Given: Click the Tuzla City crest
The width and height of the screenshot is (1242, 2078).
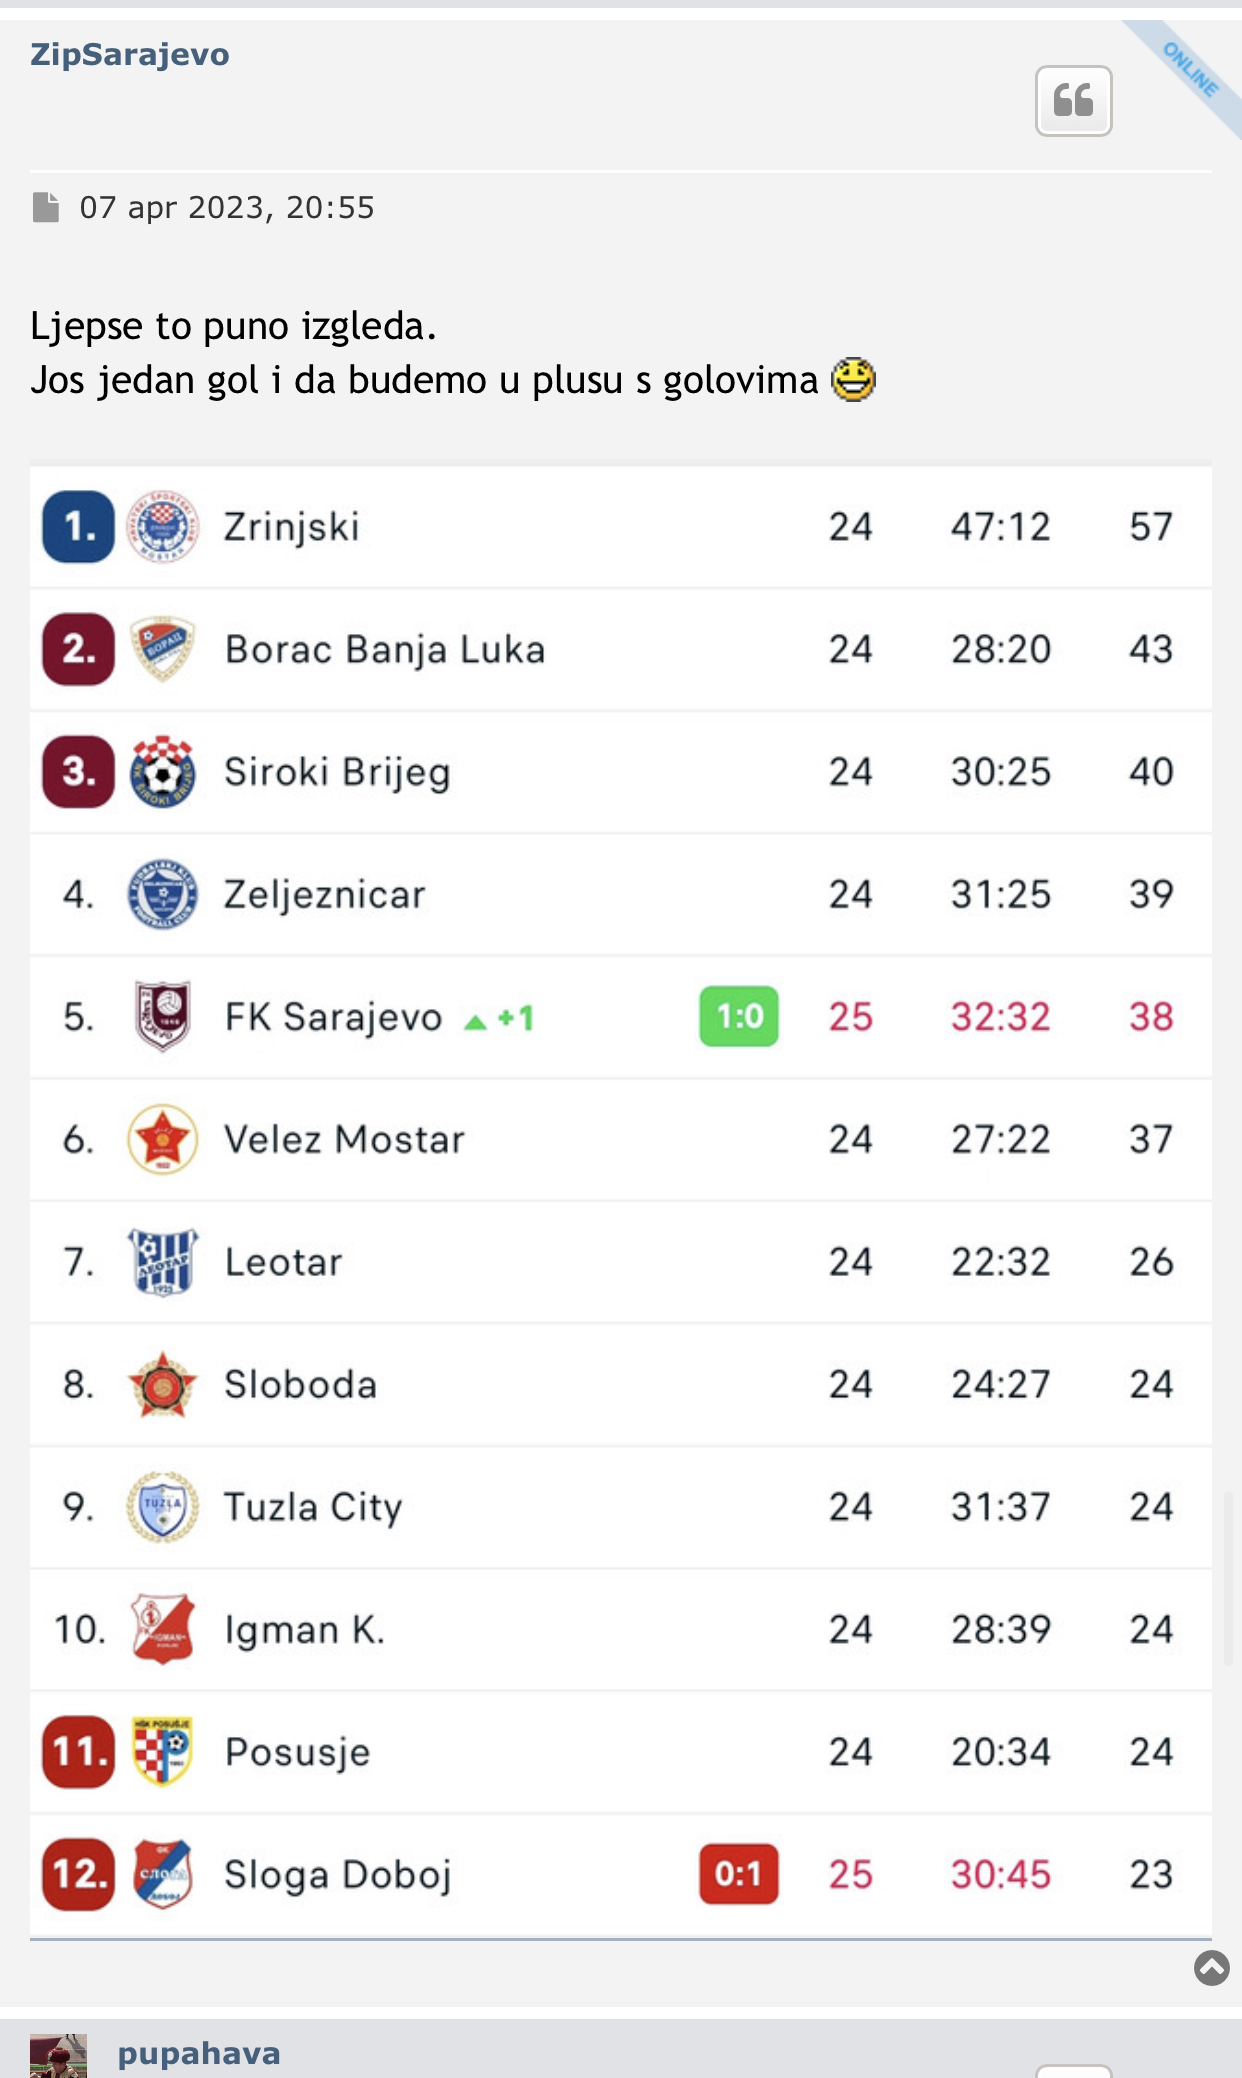Looking at the screenshot, I should tap(163, 1507).
